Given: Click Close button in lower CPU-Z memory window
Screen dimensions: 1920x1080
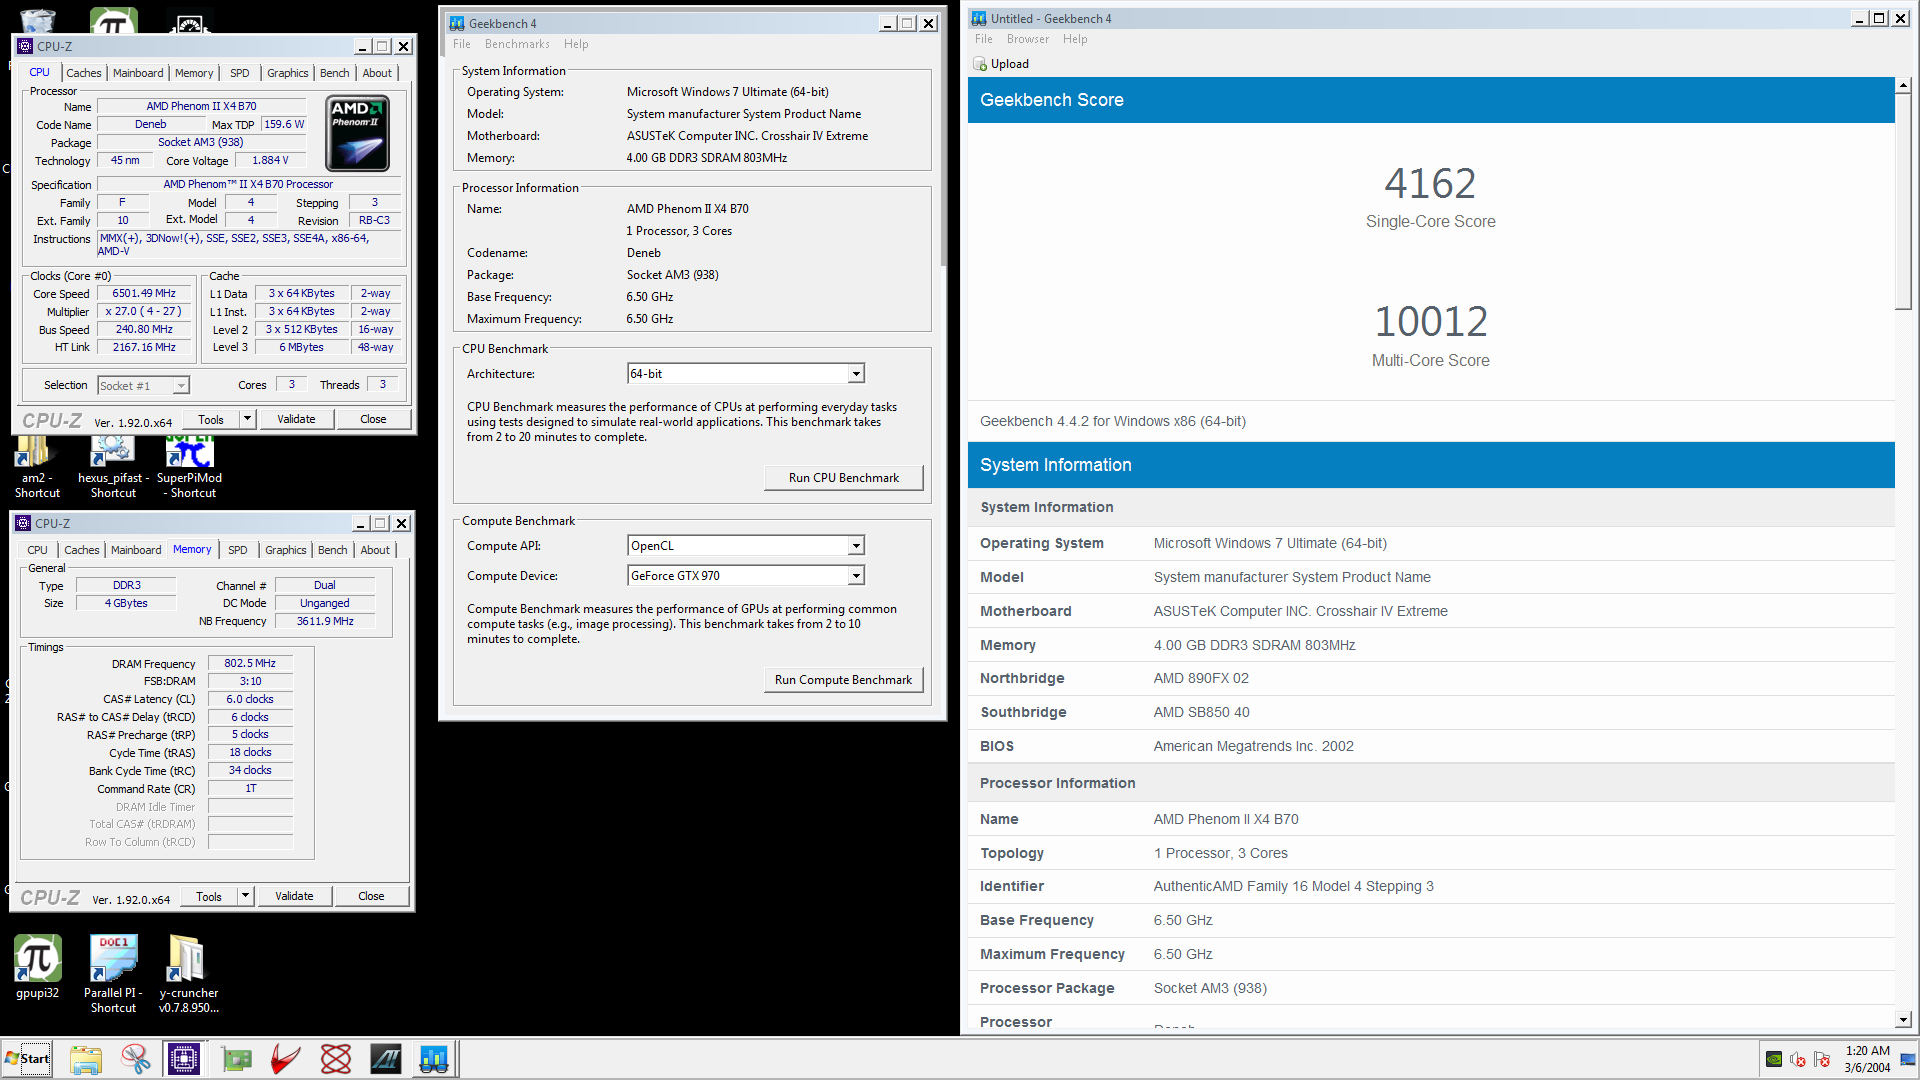Looking at the screenshot, I should (x=371, y=896).
